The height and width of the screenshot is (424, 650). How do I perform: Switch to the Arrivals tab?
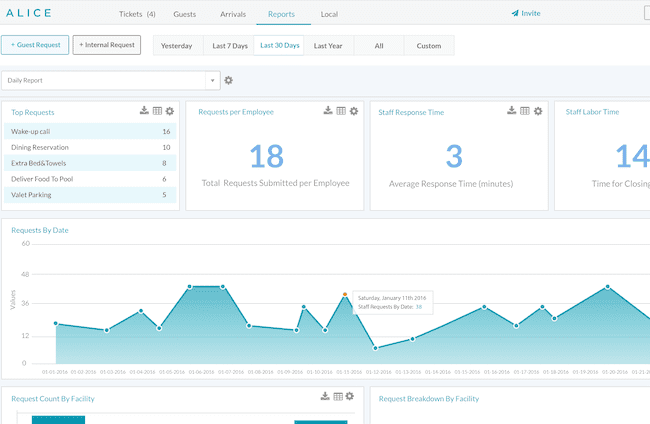(x=233, y=14)
